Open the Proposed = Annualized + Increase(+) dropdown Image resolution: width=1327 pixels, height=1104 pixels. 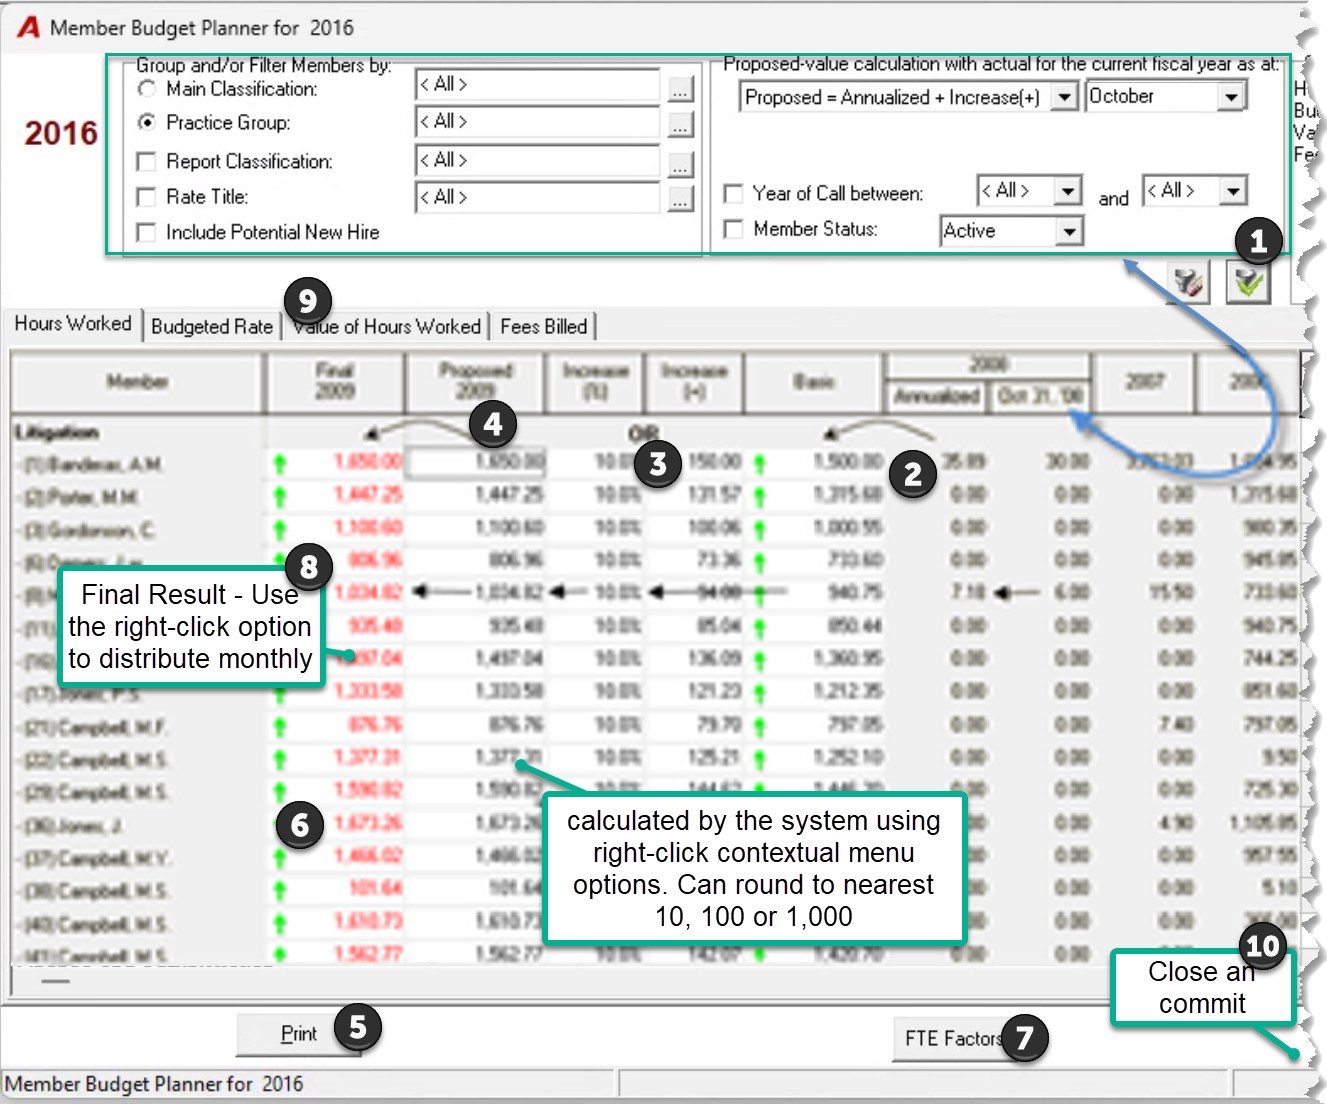(1065, 97)
